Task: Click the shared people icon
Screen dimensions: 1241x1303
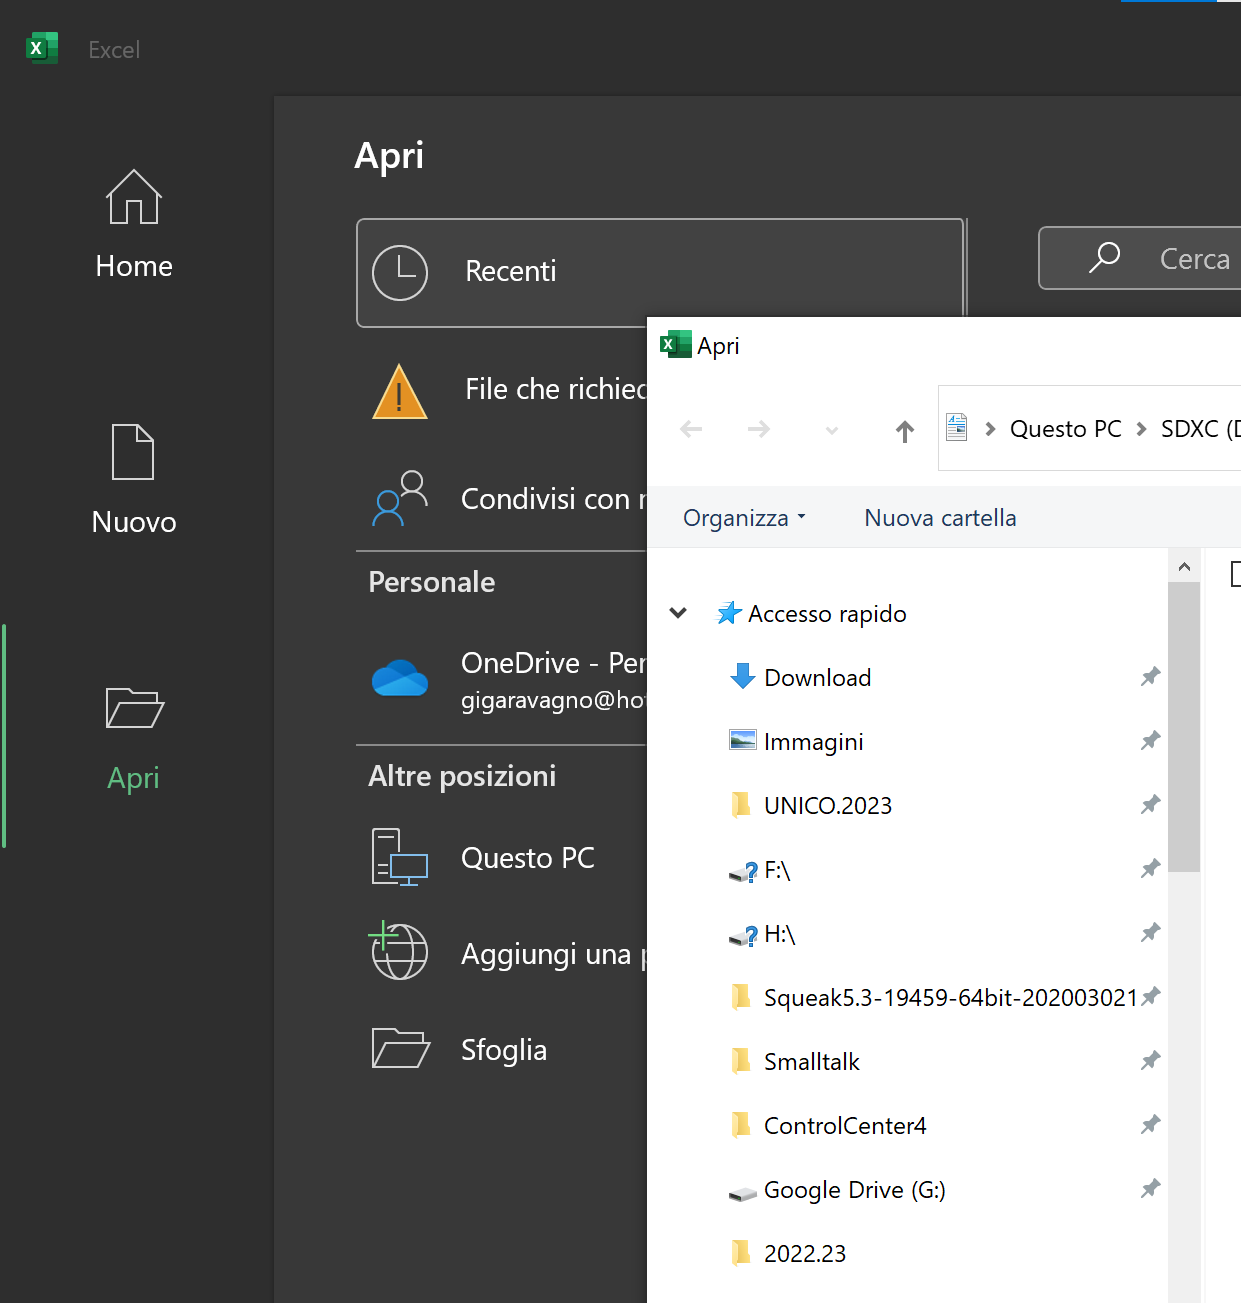Action: point(400,498)
